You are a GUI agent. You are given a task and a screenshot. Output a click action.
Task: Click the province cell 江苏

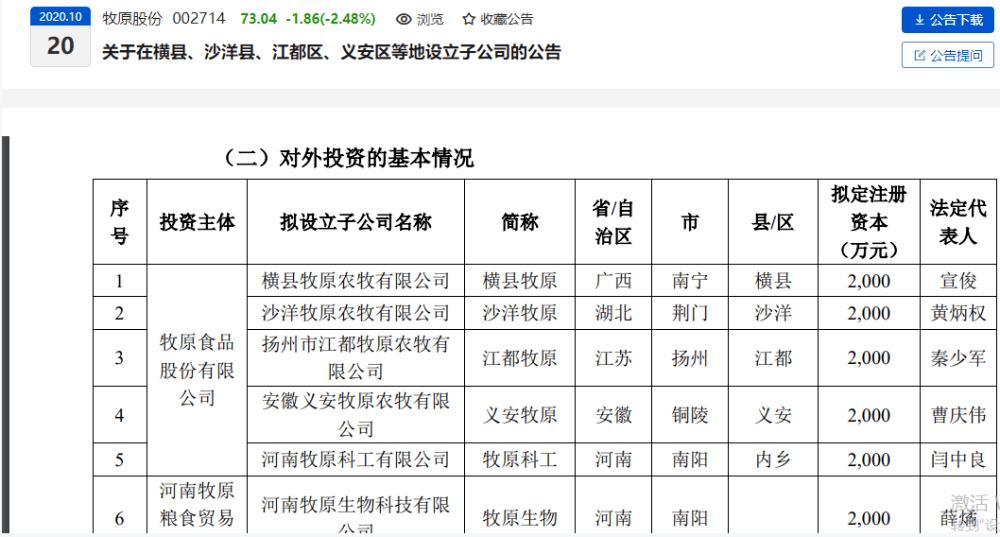click(x=614, y=358)
